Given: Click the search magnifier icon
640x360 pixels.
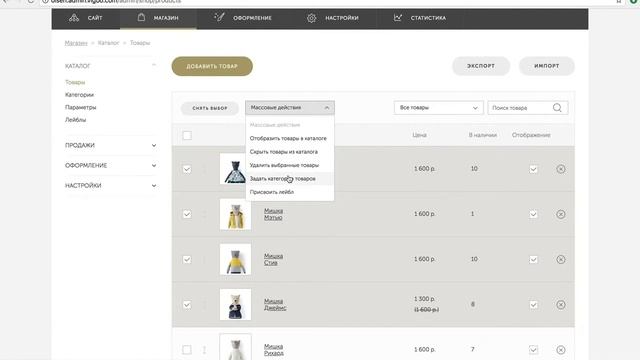Looking at the screenshot, I should (557, 108).
